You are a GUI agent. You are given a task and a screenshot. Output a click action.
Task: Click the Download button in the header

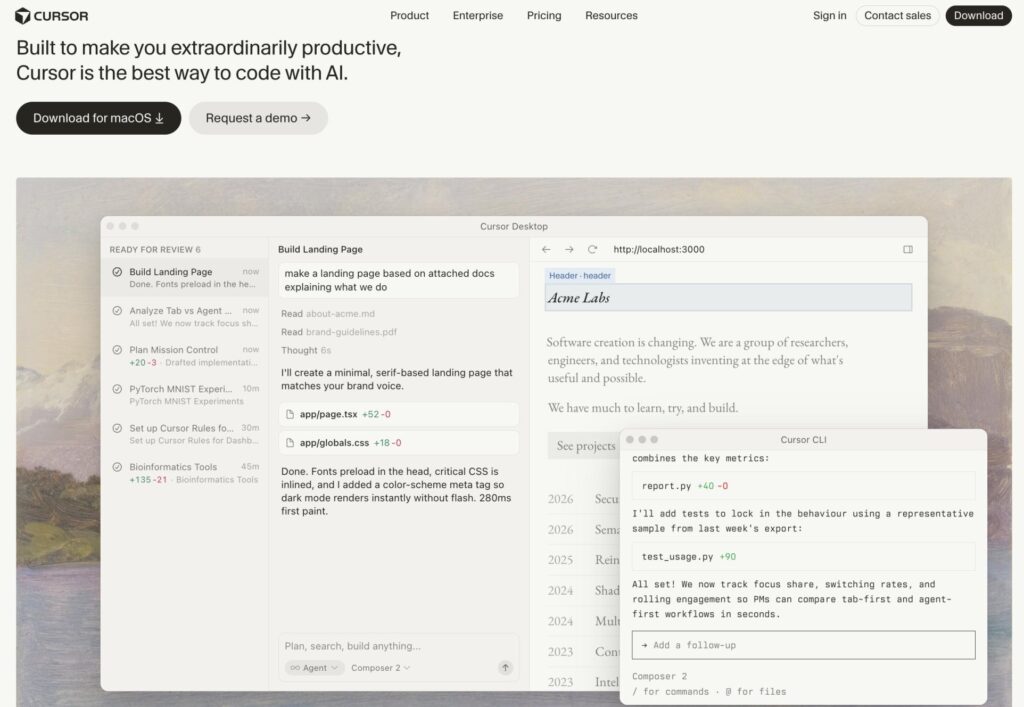point(978,16)
